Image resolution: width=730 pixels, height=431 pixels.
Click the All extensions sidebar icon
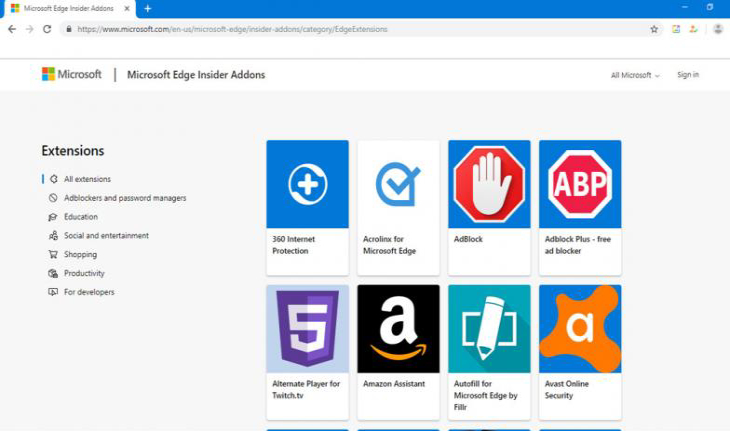[x=54, y=179]
